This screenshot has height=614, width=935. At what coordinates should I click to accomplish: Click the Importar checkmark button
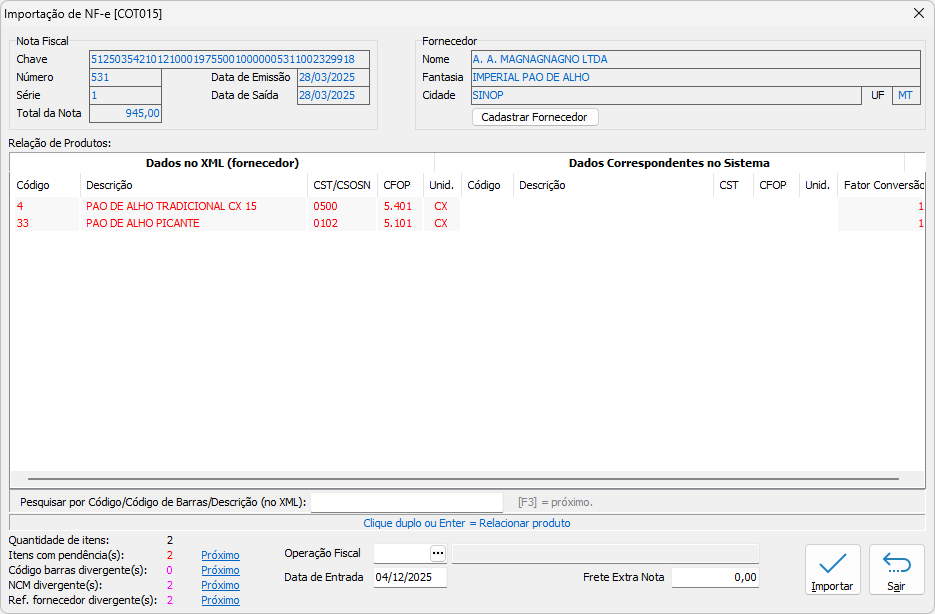[832, 570]
